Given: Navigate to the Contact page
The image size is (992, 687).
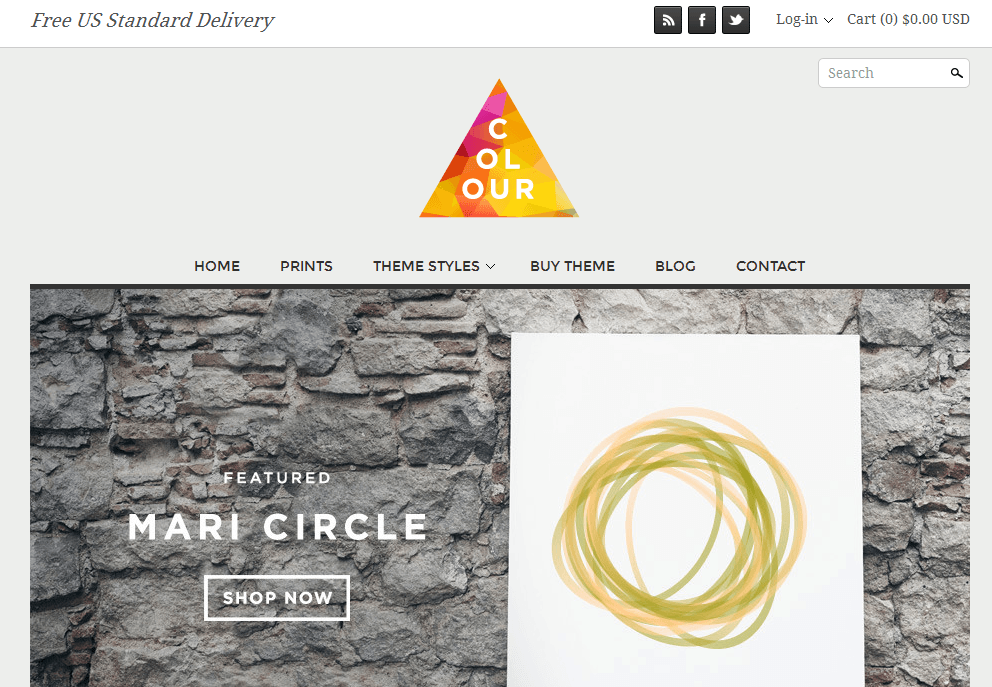Looking at the screenshot, I should click(771, 266).
